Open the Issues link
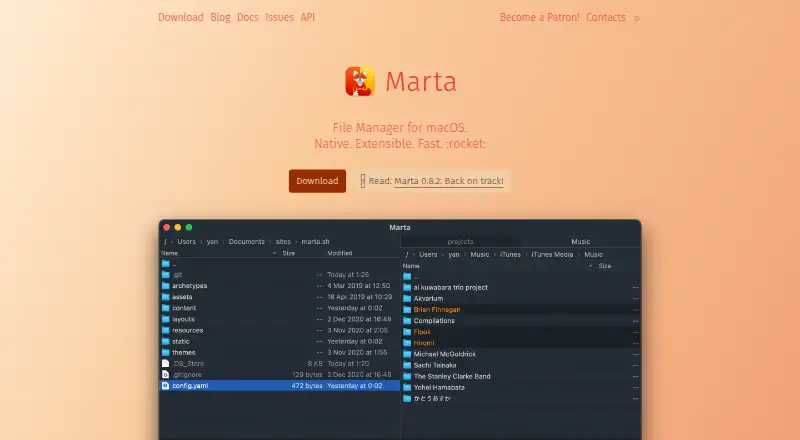The image size is (800, 440). point(280,17)
